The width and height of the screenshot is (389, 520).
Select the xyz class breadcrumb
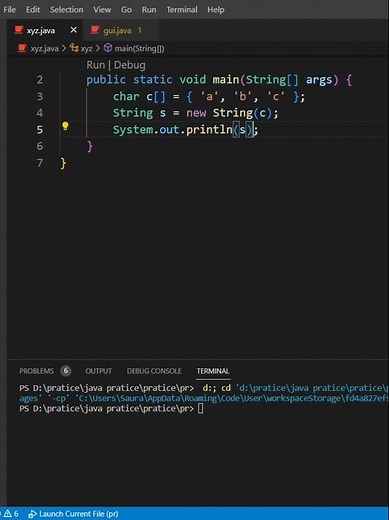pyautogui.click(x=86, y=49)
